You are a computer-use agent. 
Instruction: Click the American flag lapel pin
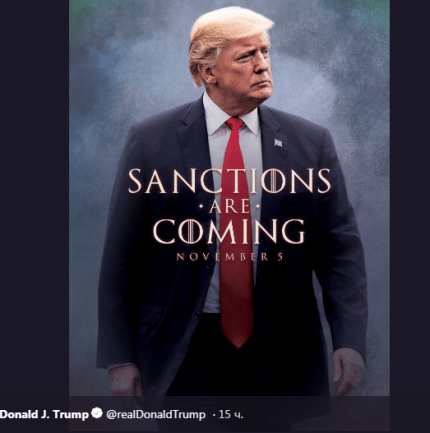click(278, 143)
